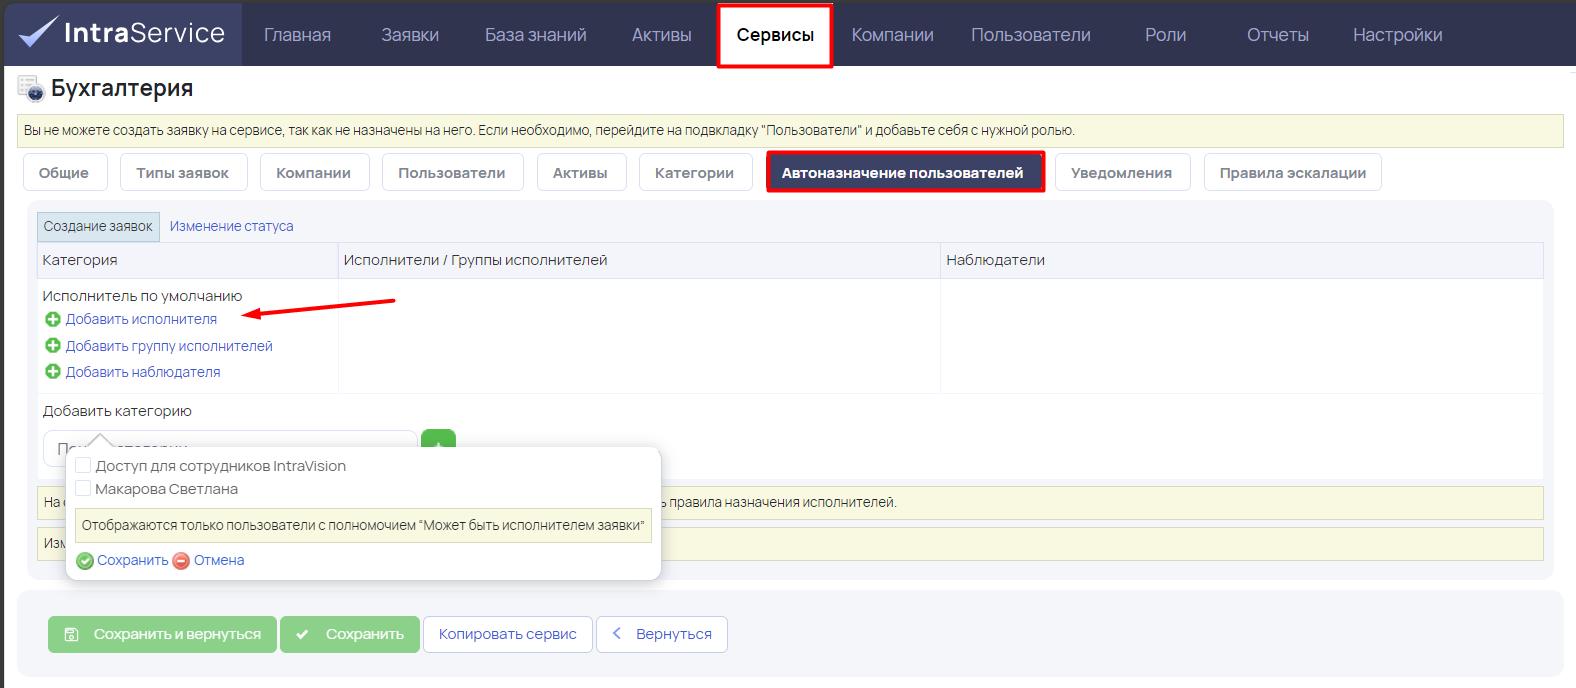This screenshot has width=1576, height=688.
Task: Click green plus button beside category field
Action: click(438, 439)
